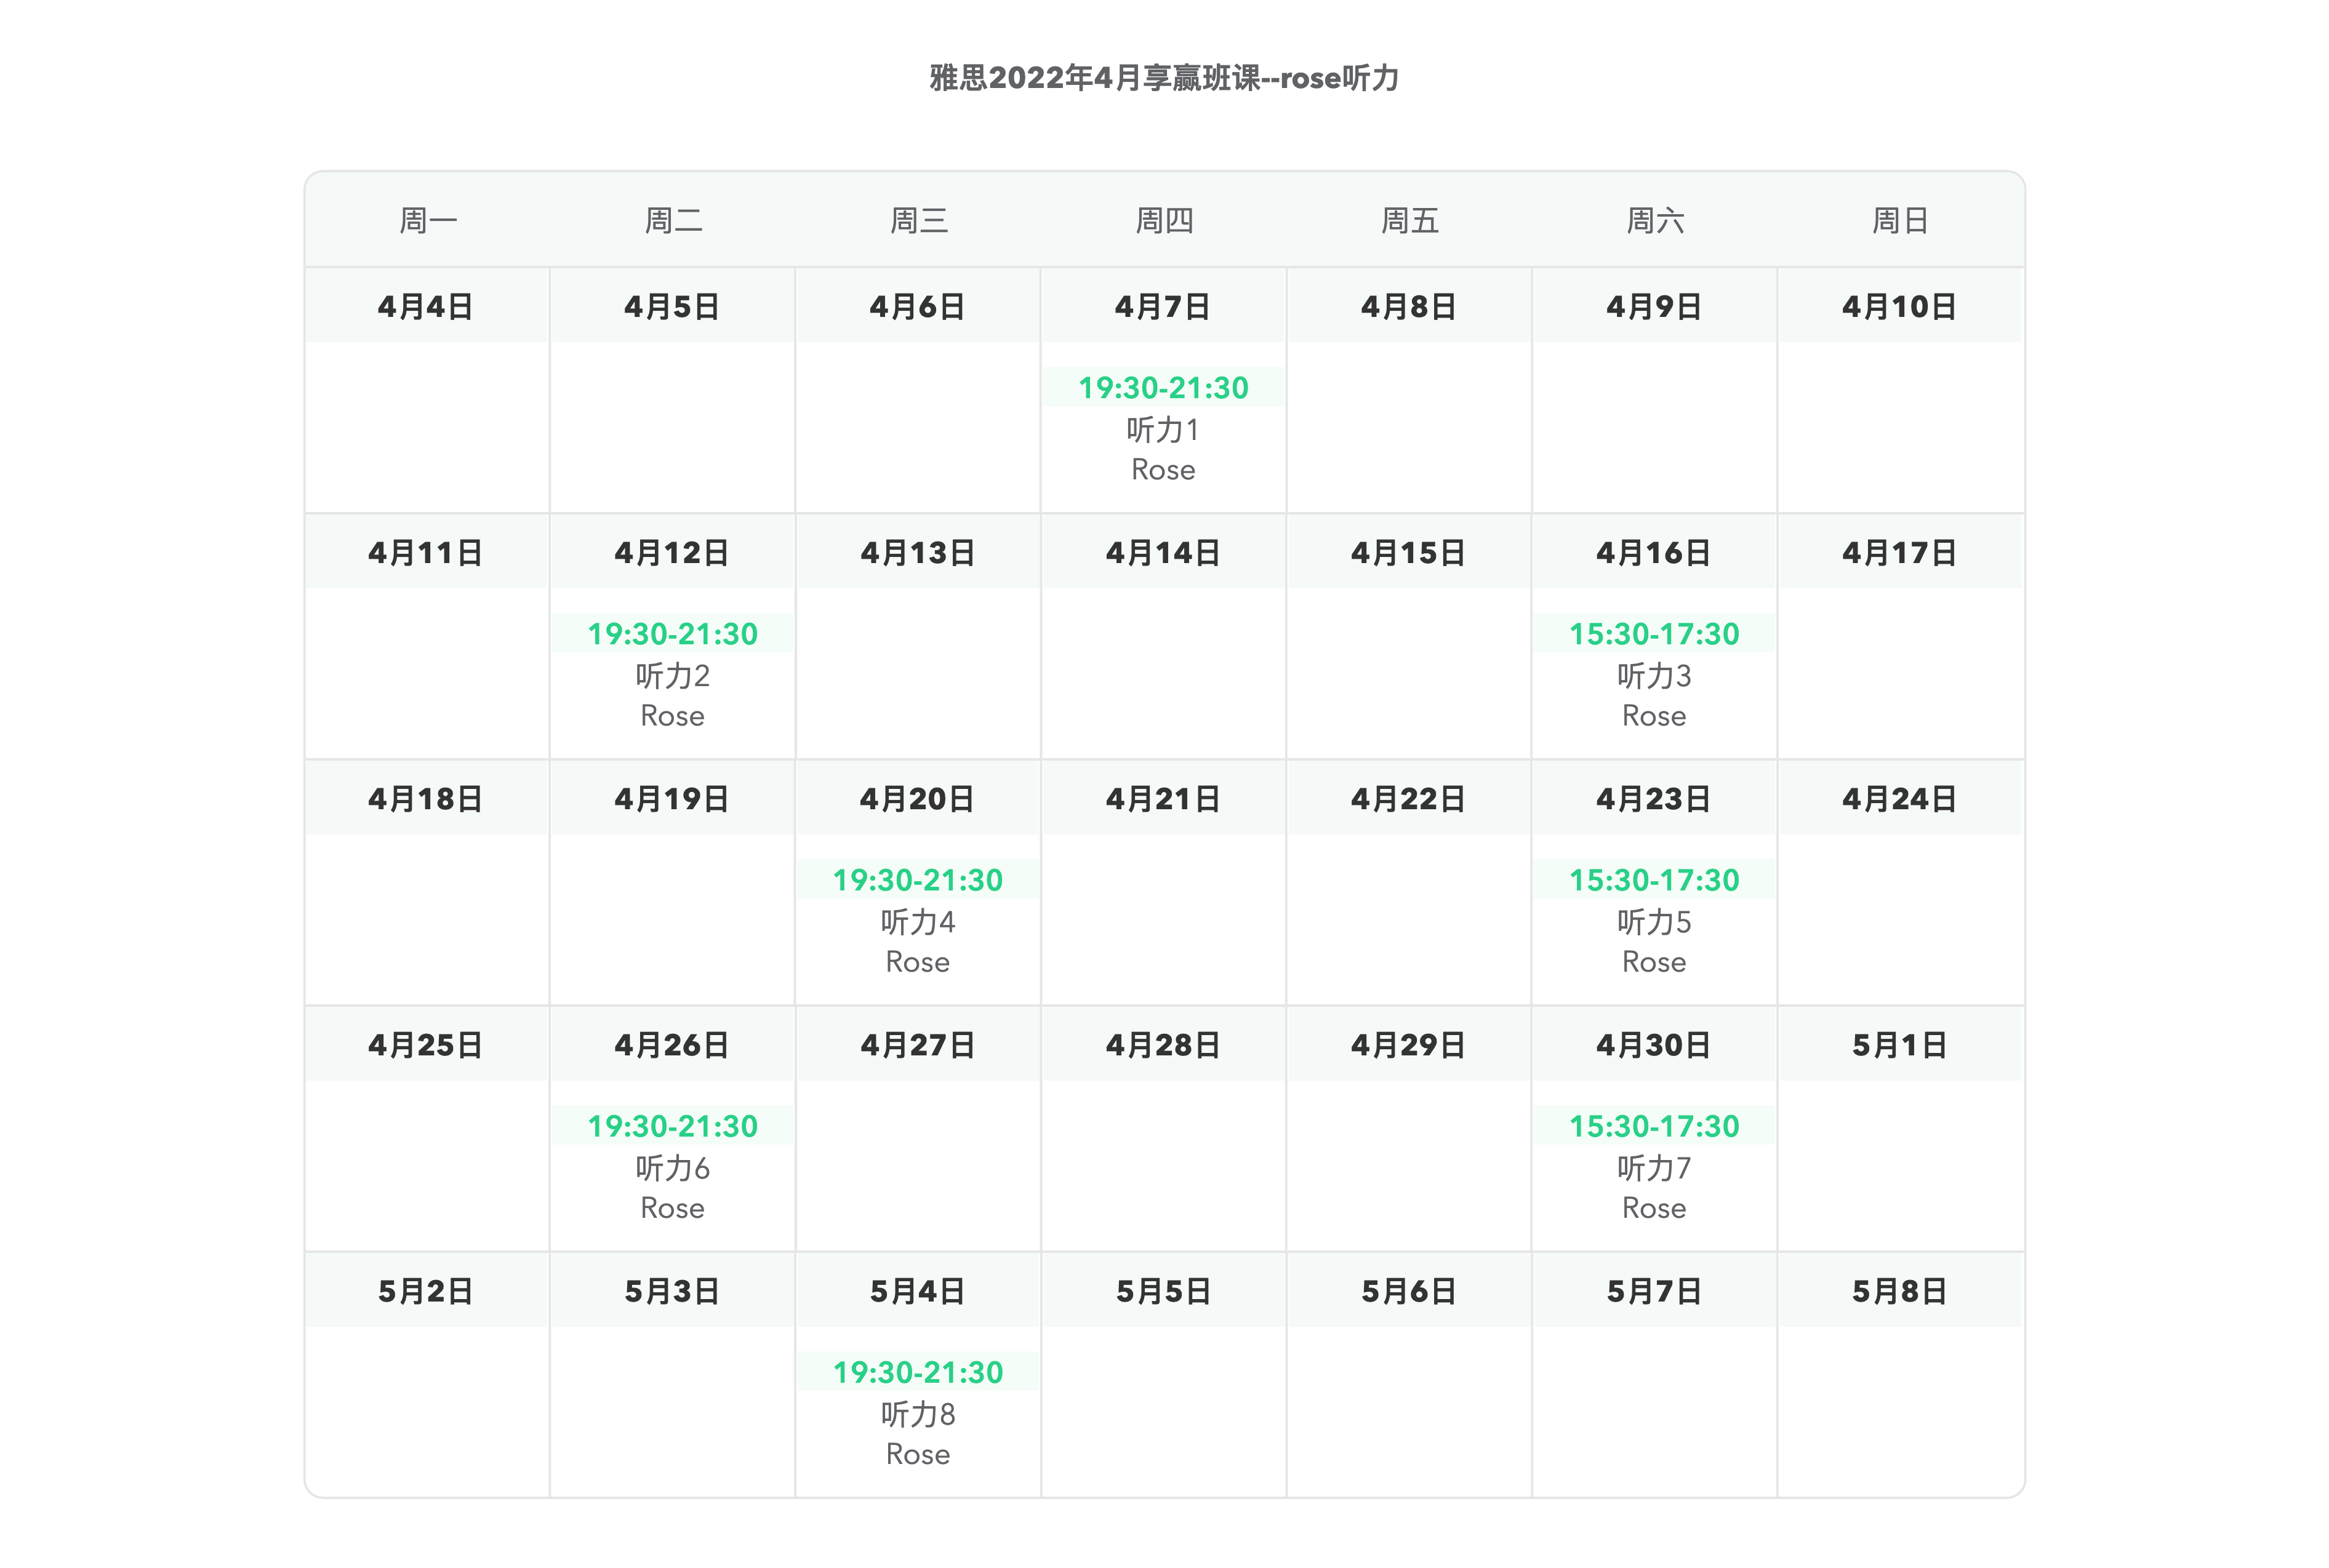Screen dimensions: 2329x1568
Task: Click Rose teacher name under 听力8
Action: [x=918, y=1453]
